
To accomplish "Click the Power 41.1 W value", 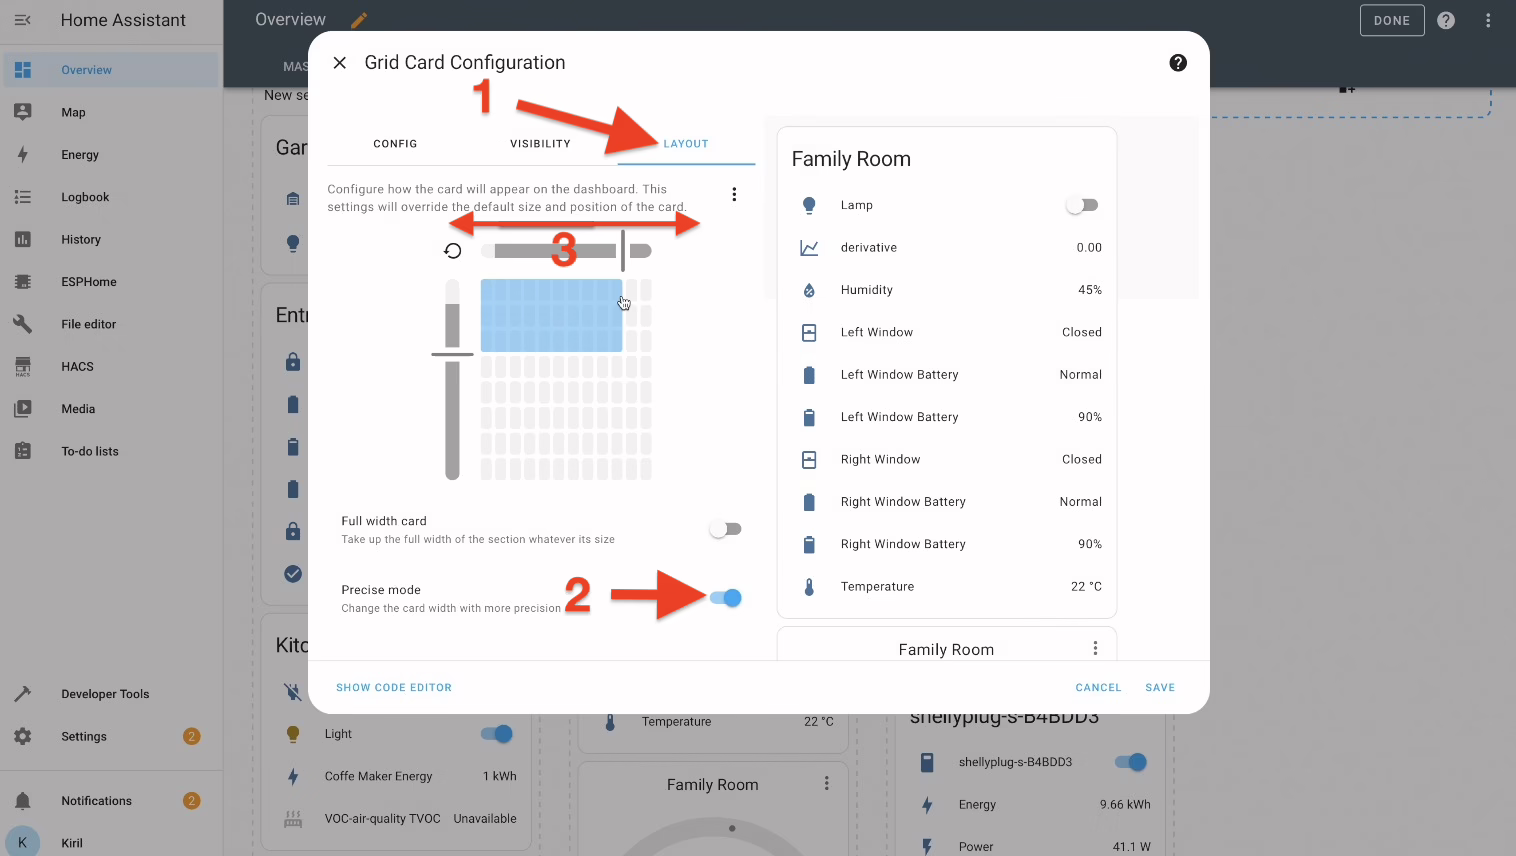I will coord(1132,847).
